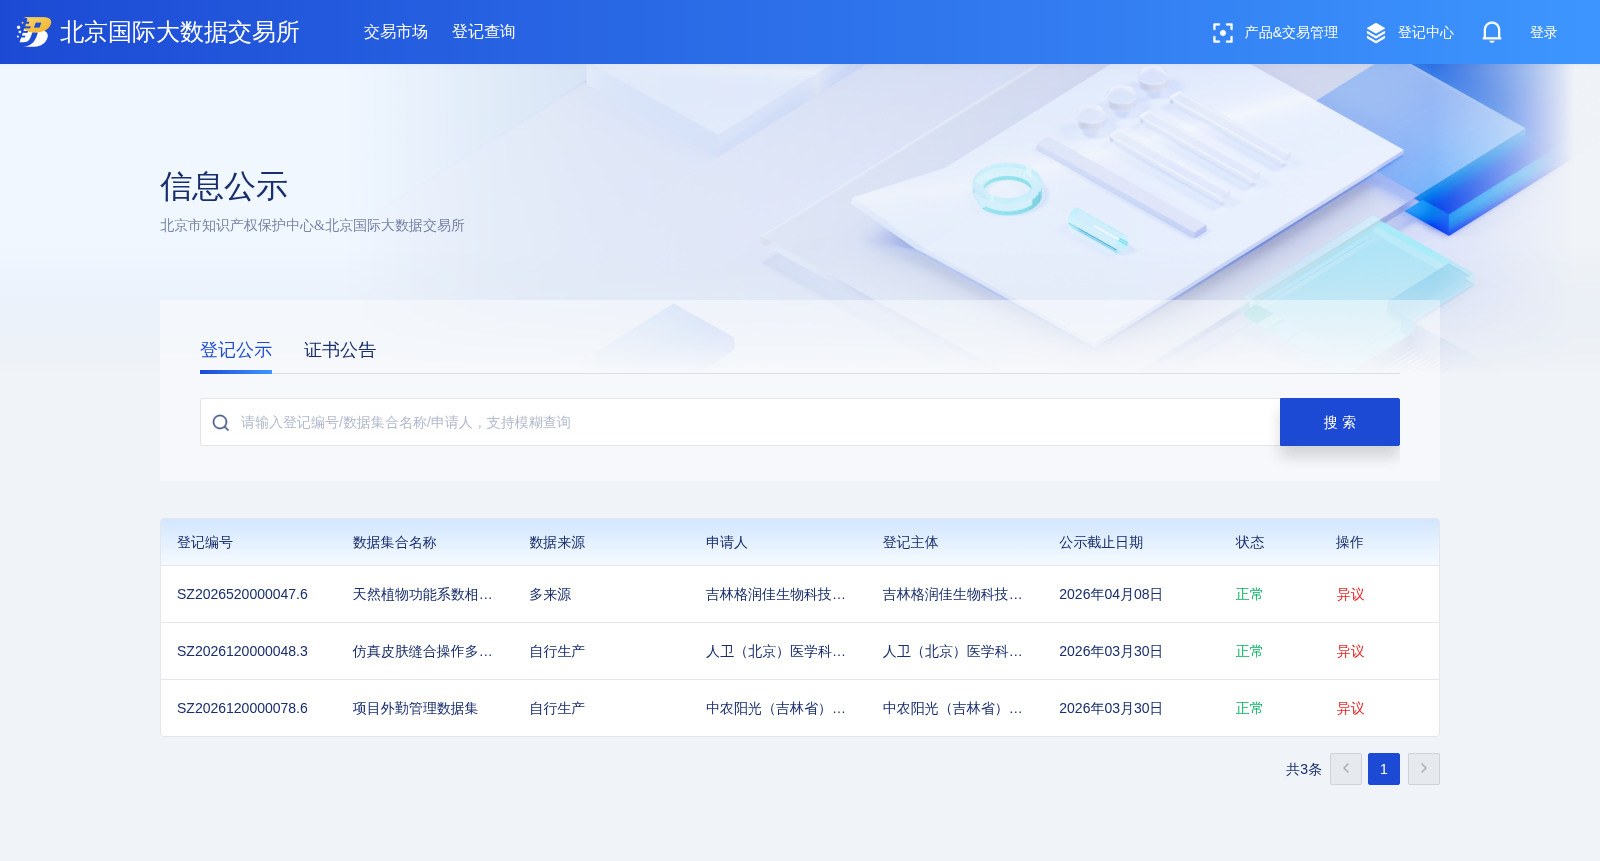The height and width of the screenshot is (861, 1600).
Task: Click 正常 status for SZ2026120000078.6
Action: point(1249,708)
